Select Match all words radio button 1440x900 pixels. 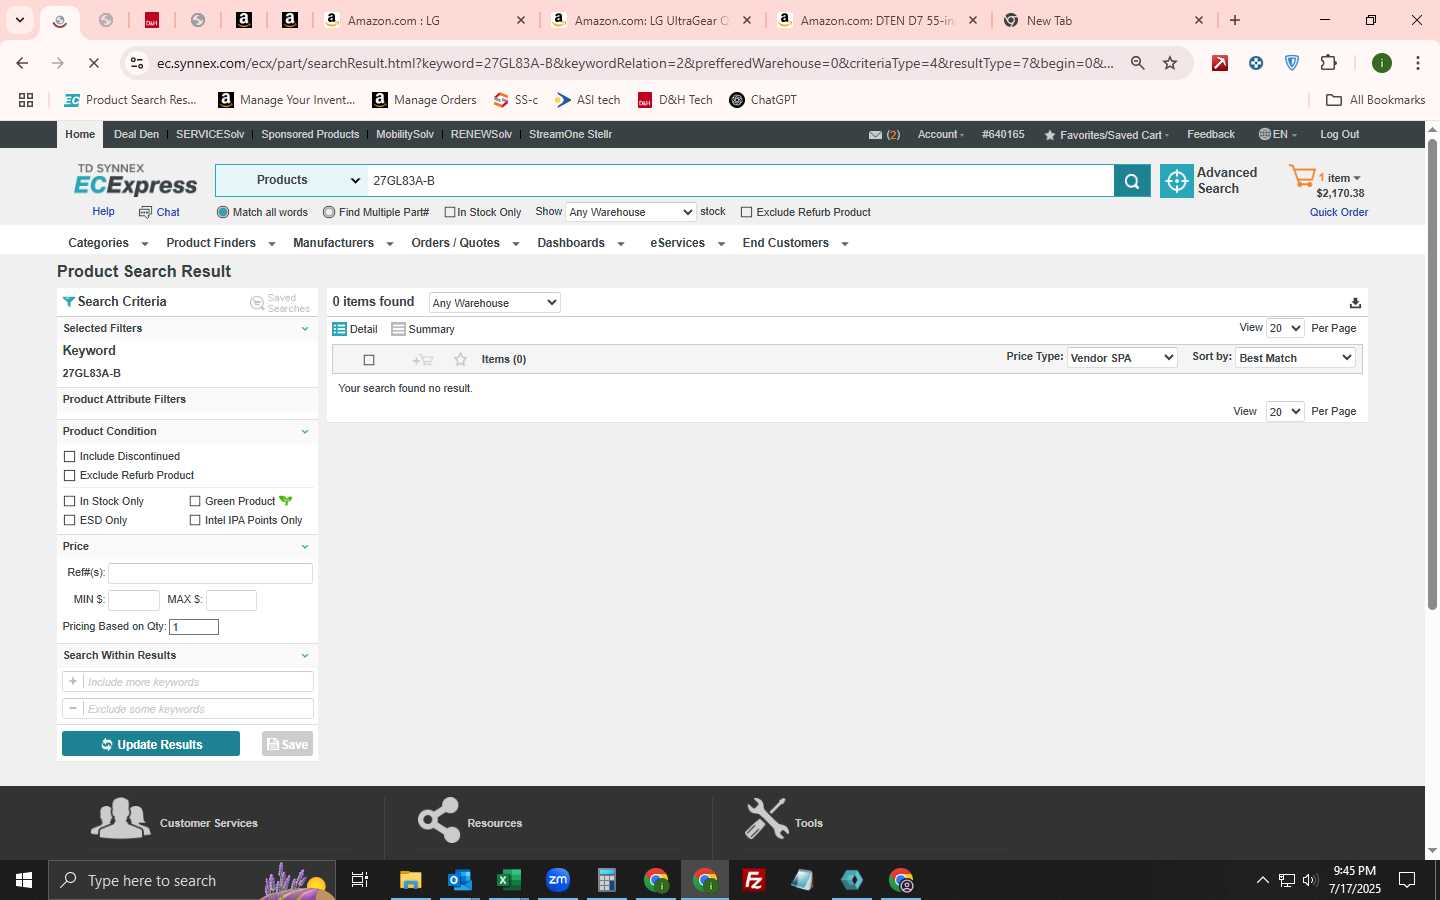point(223,212)
